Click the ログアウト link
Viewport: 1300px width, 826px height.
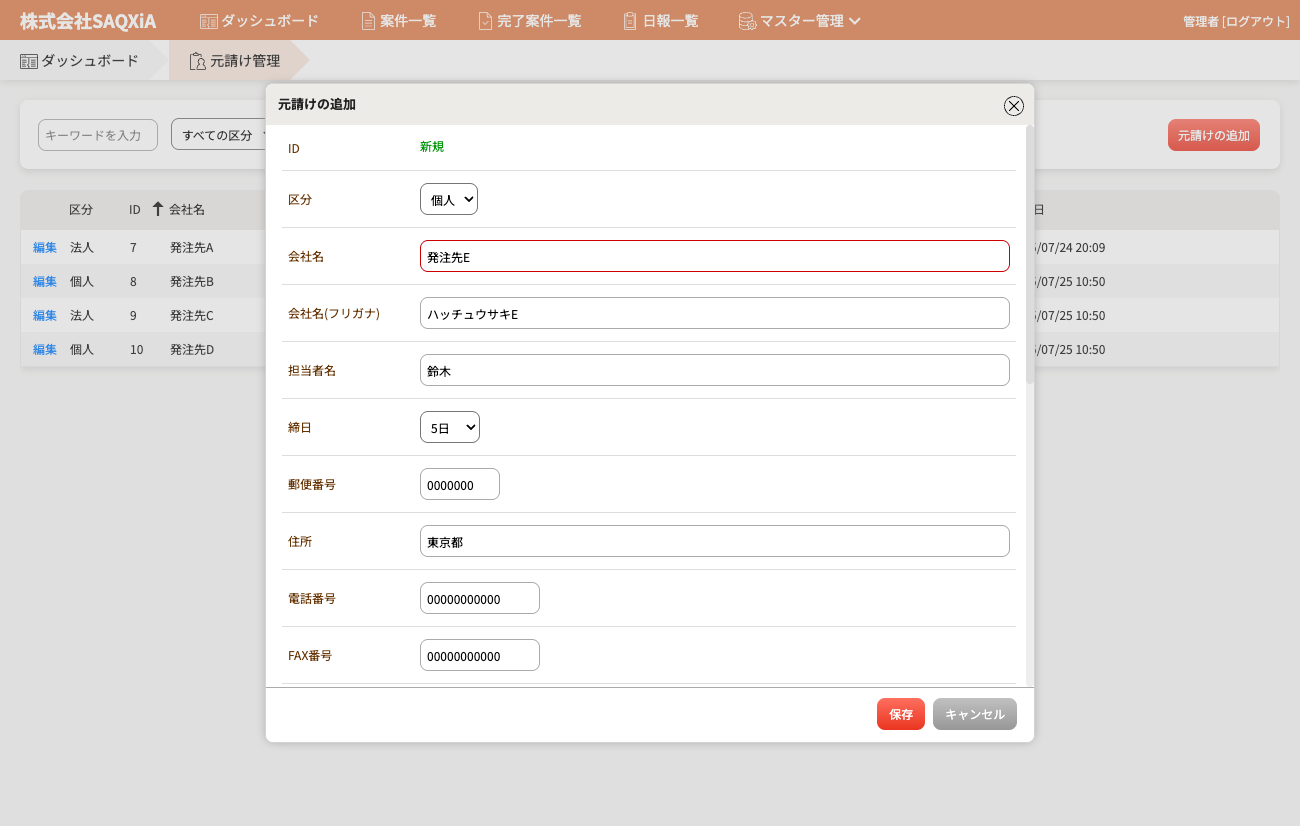click(1256, 21)
